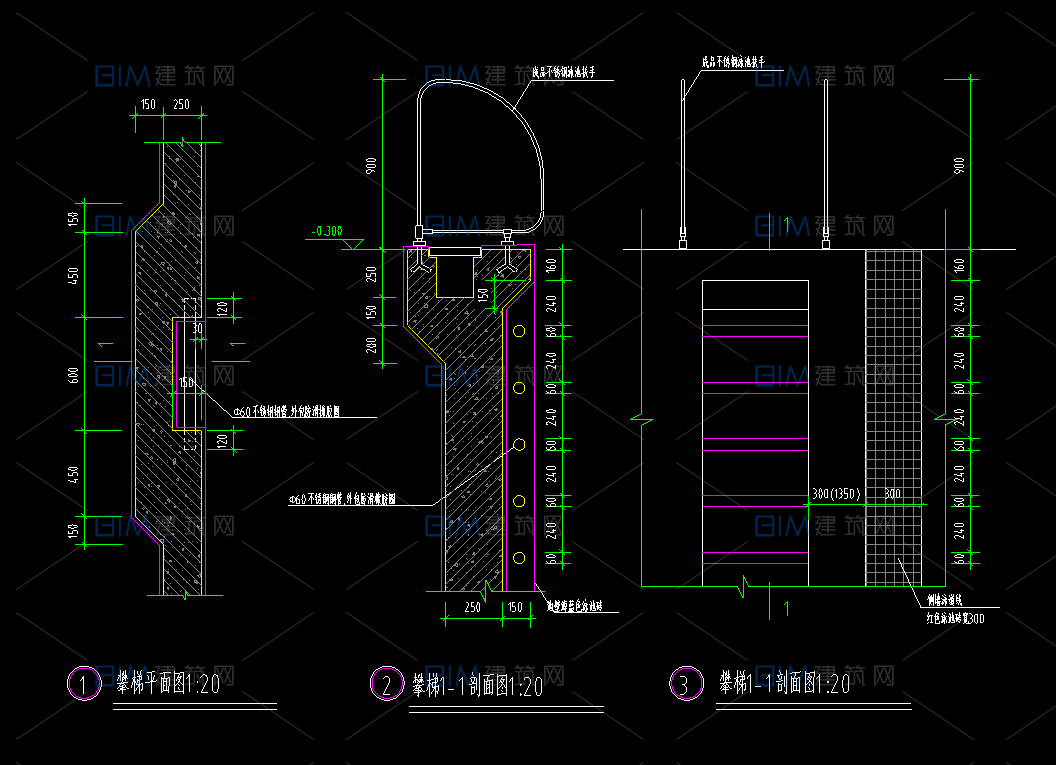
Task: Click the circled number 2 drawing marker
Action: 385,685
